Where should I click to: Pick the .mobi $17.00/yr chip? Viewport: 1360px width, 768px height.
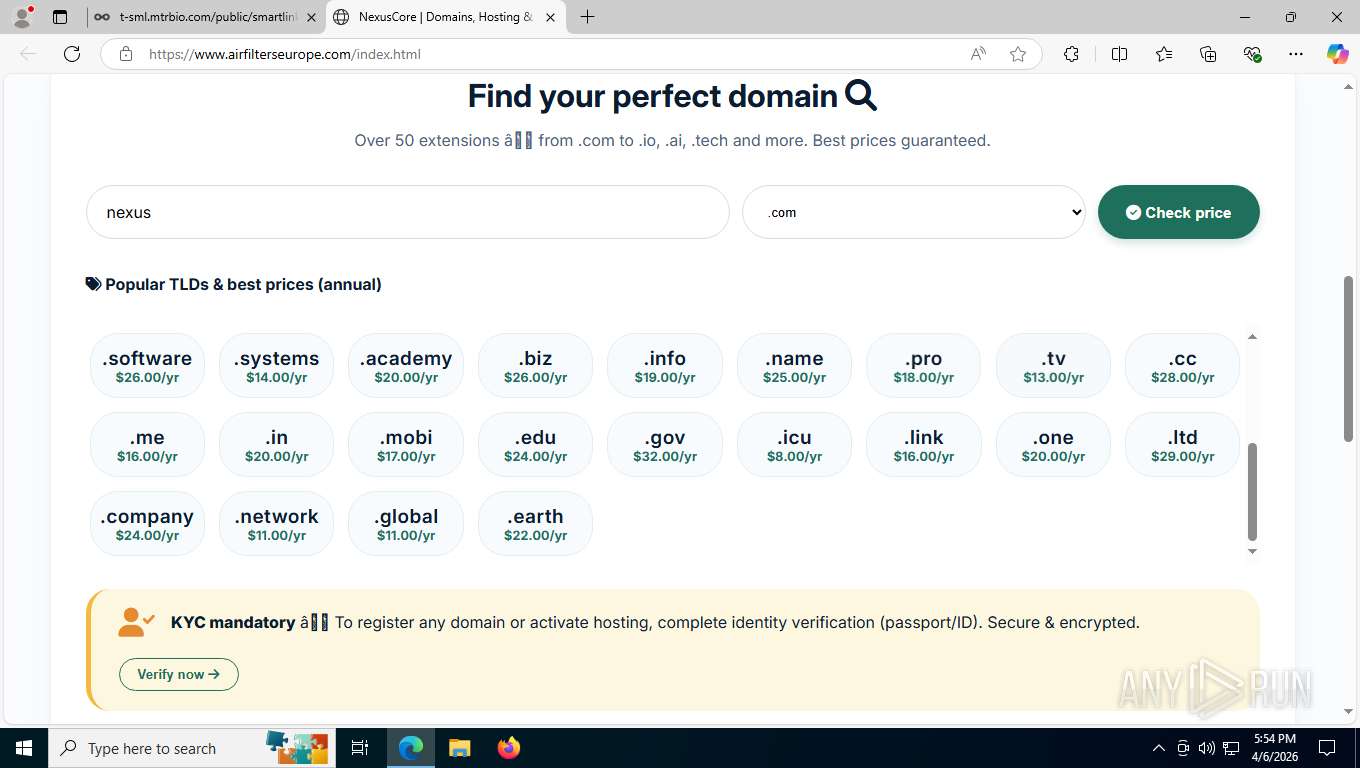coord(406,444)
